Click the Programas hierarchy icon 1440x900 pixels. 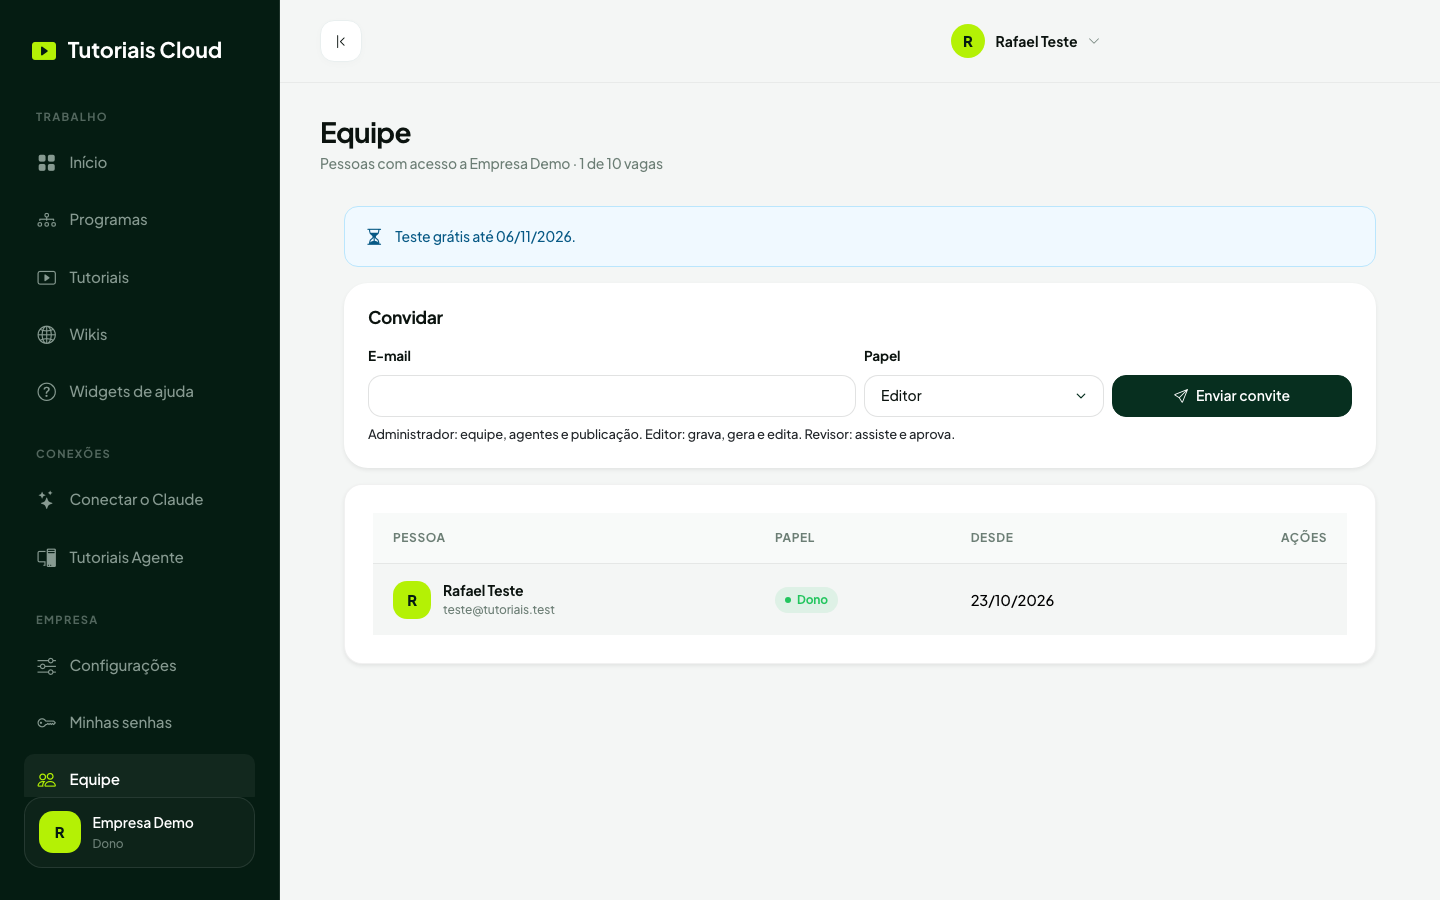(47, 220)
